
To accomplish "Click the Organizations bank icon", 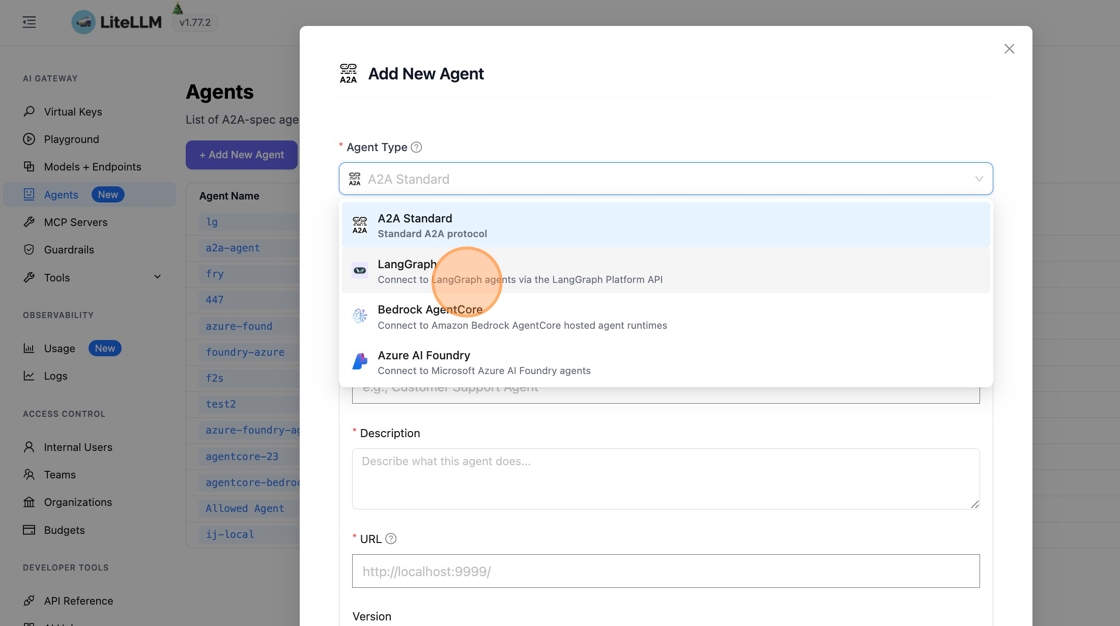I will coord(29,502).
